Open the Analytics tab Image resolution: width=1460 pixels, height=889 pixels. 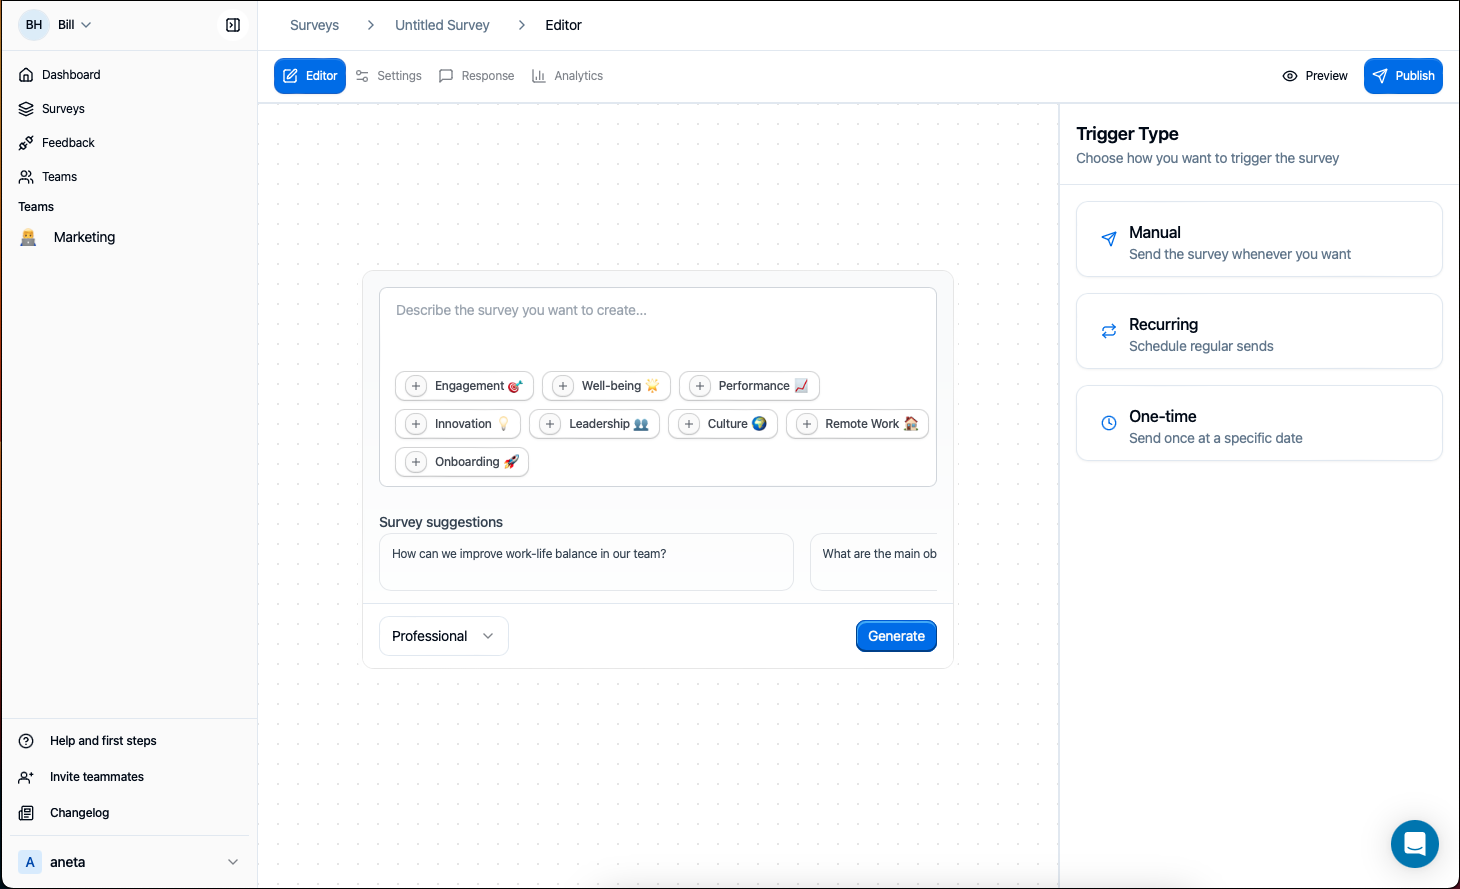coord(567,75)
